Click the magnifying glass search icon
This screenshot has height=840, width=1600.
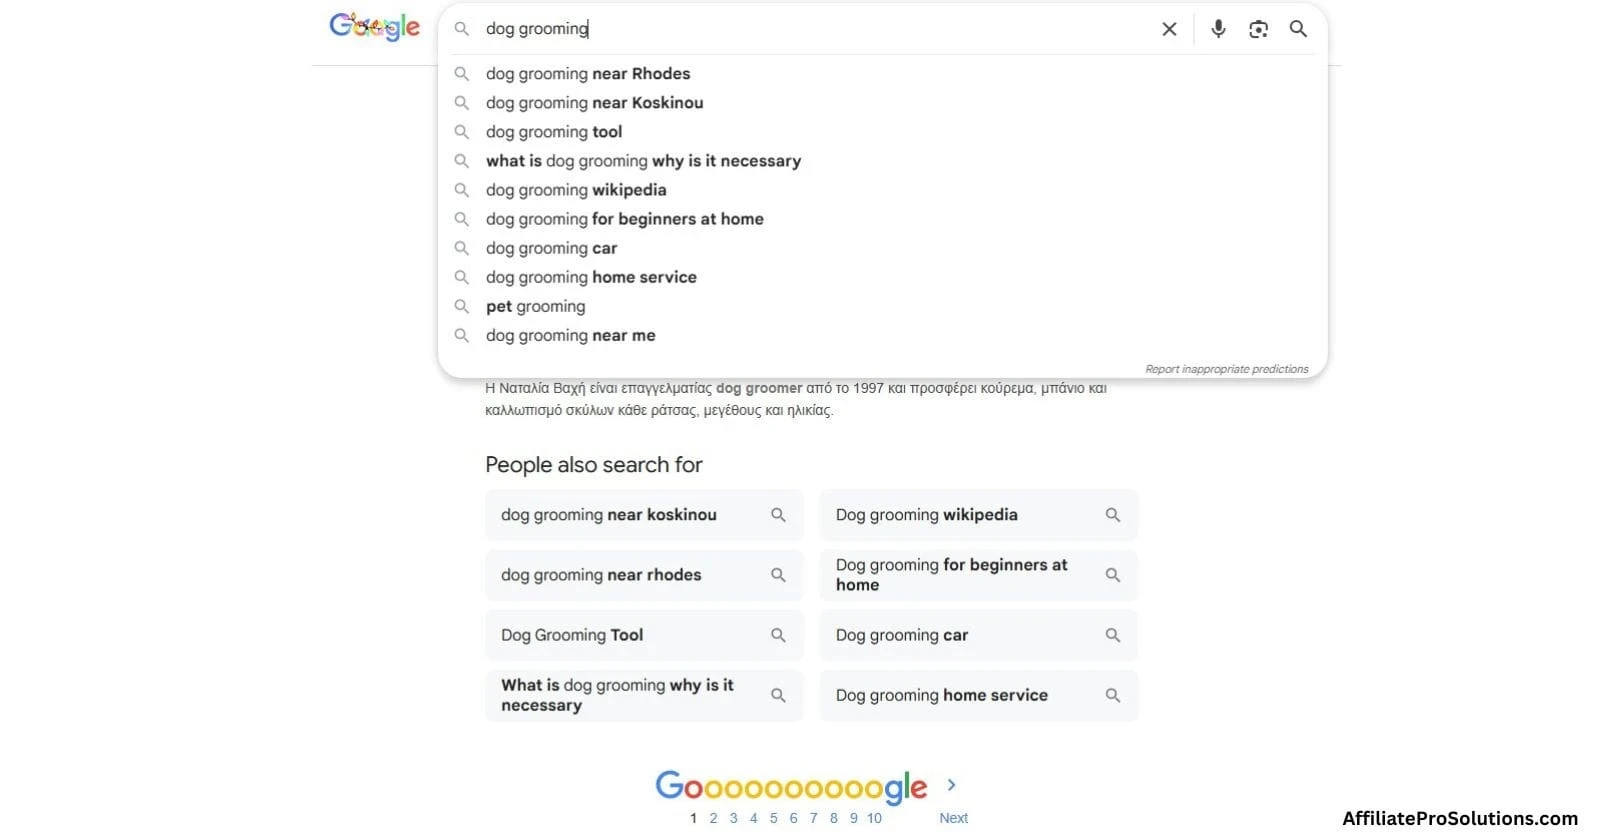(1298, 29)
